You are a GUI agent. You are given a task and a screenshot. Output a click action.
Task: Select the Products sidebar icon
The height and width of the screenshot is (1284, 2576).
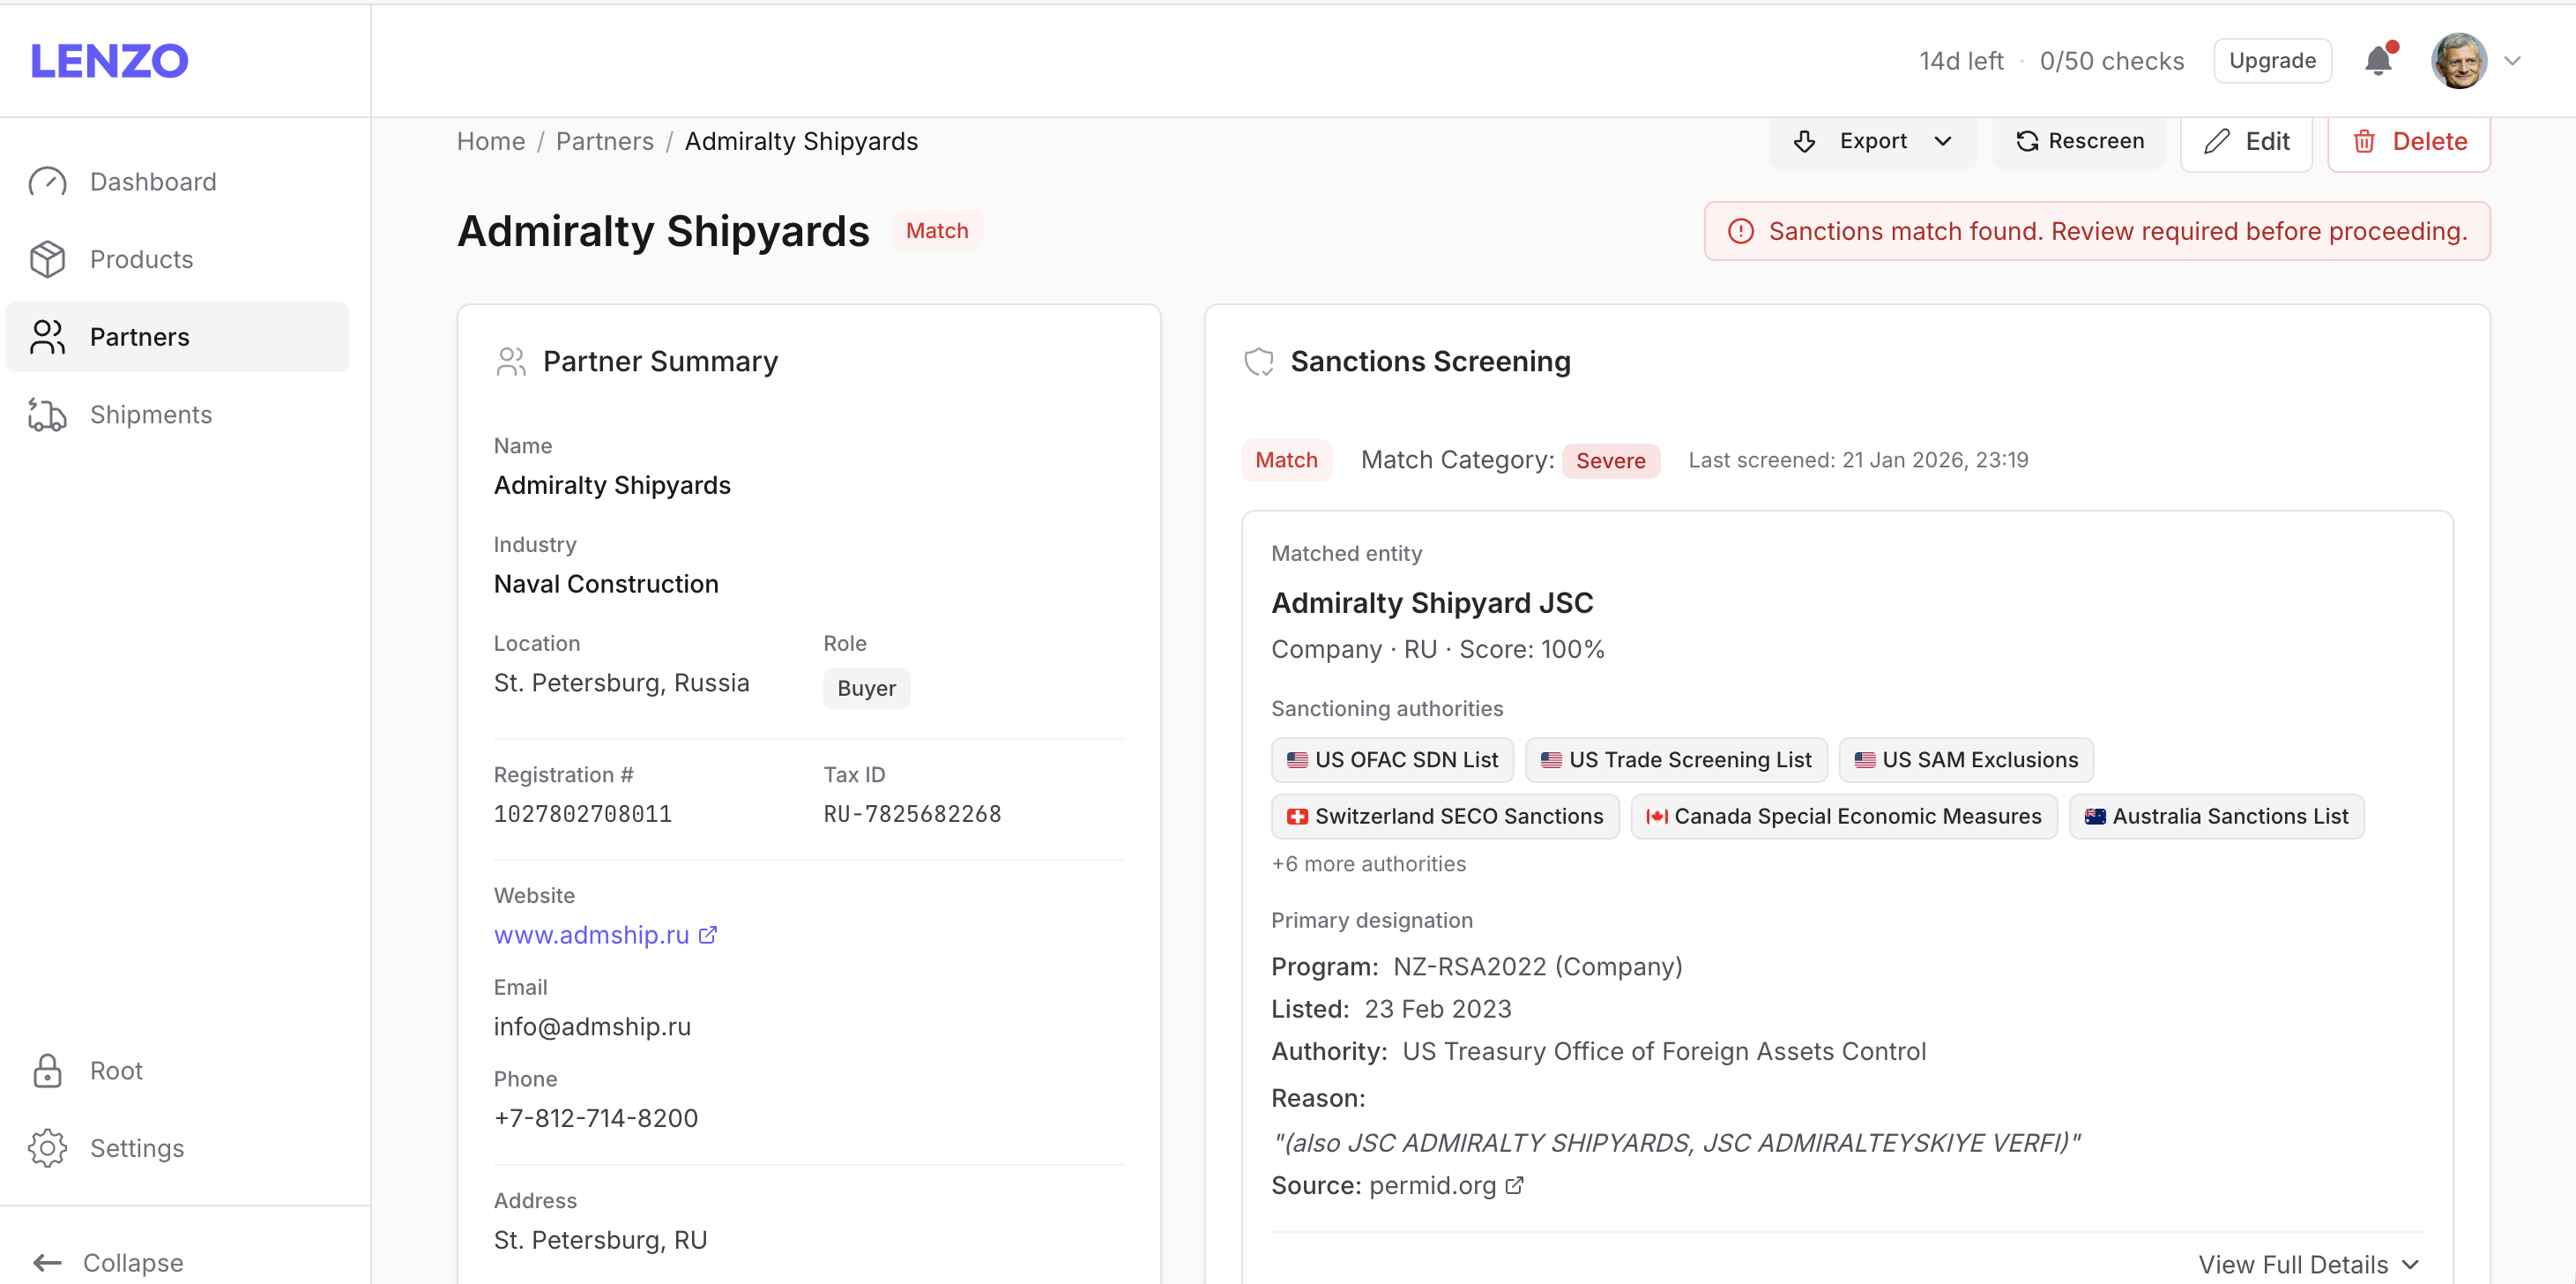click(x=48, y=259)
